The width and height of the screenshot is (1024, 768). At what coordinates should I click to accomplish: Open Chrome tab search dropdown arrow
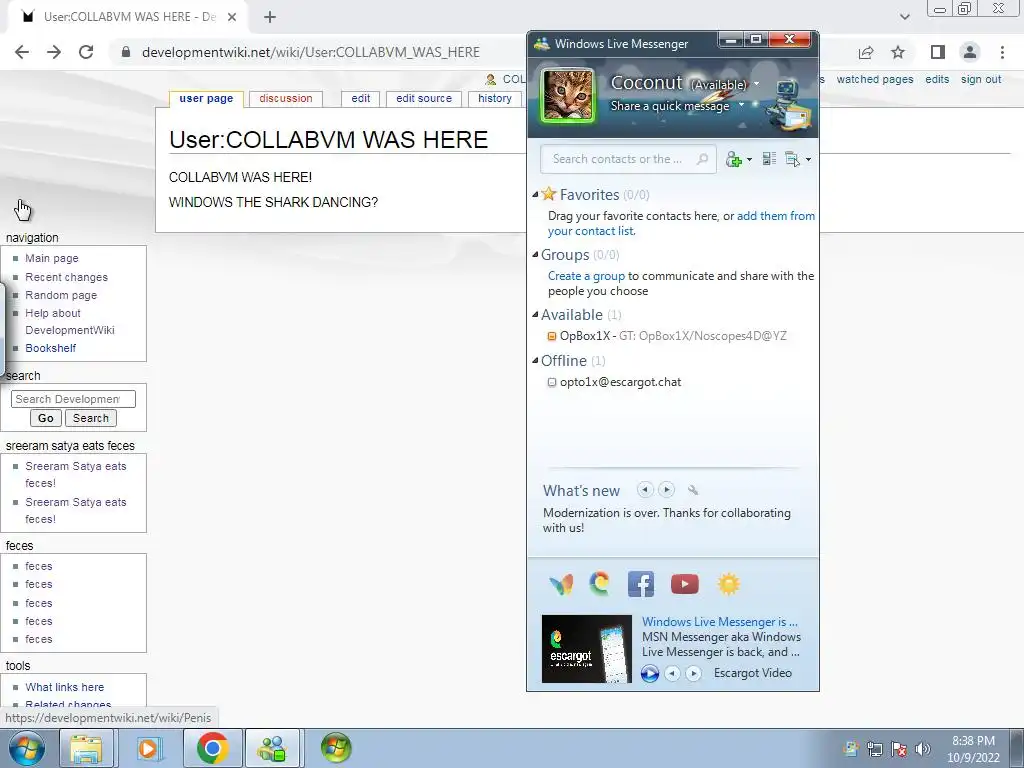click(x=904, y=17)
